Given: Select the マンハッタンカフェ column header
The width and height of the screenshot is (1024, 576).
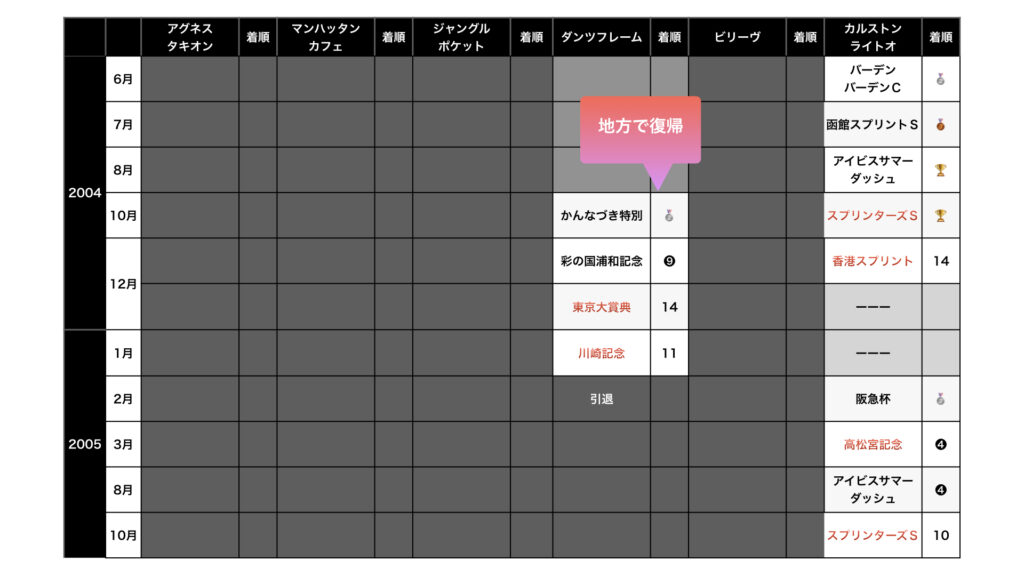Looking at the screenshot, I should click(325, 37).
